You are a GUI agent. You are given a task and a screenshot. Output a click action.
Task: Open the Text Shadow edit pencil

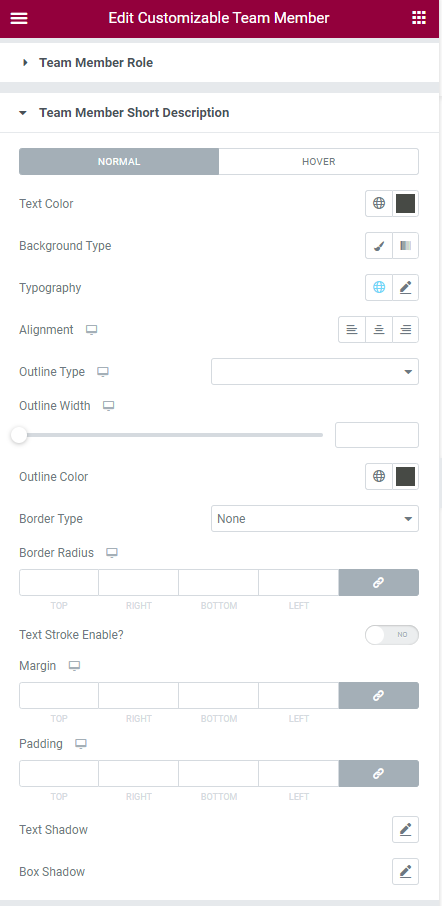[x=406, y=830]
